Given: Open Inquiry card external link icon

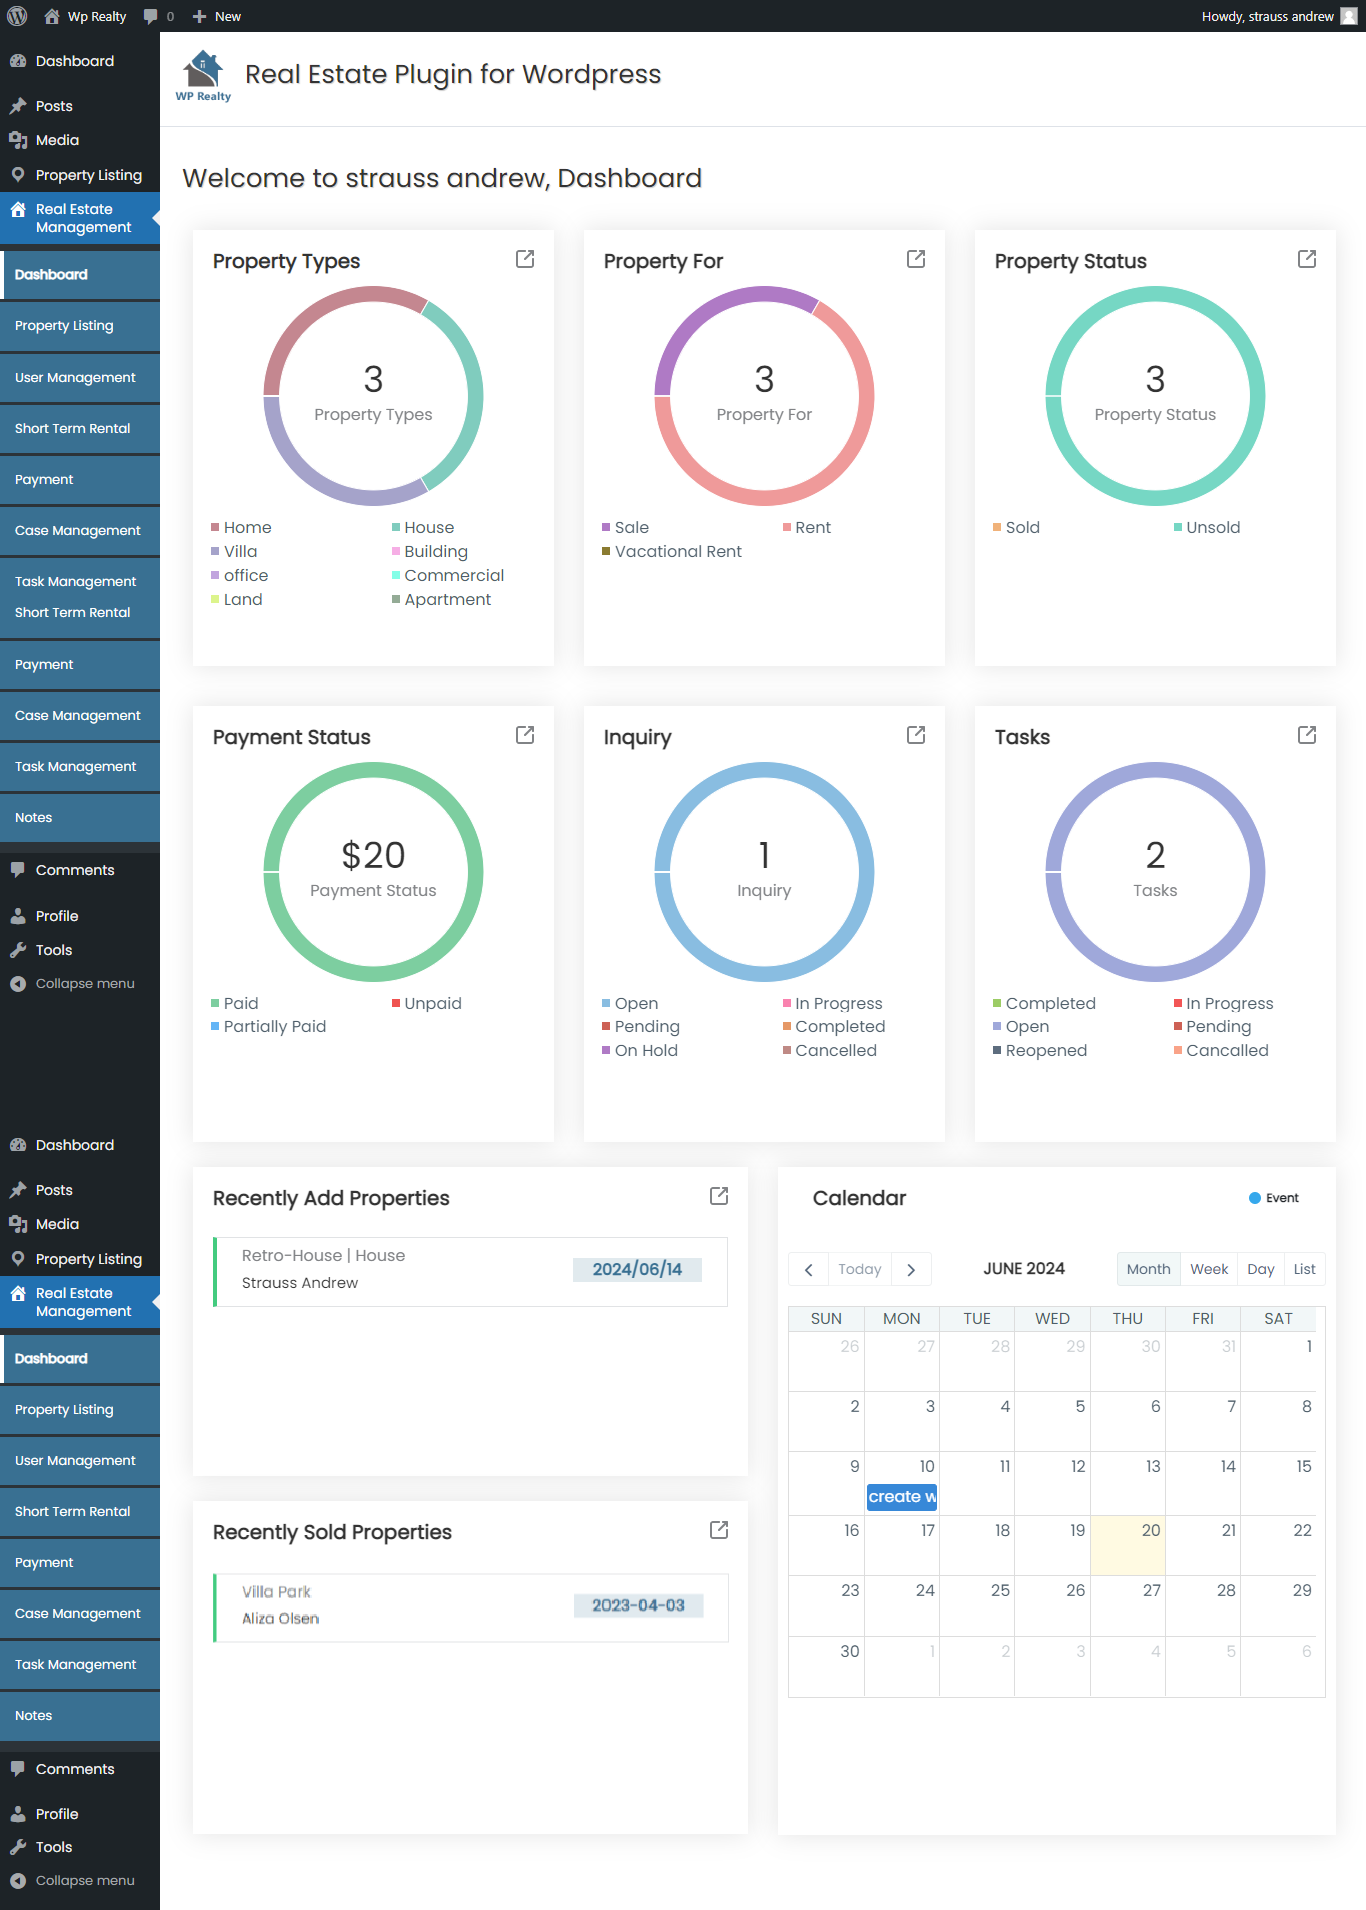Looking at the screenshot, I should pyautogui.click(x=916, y=735).
